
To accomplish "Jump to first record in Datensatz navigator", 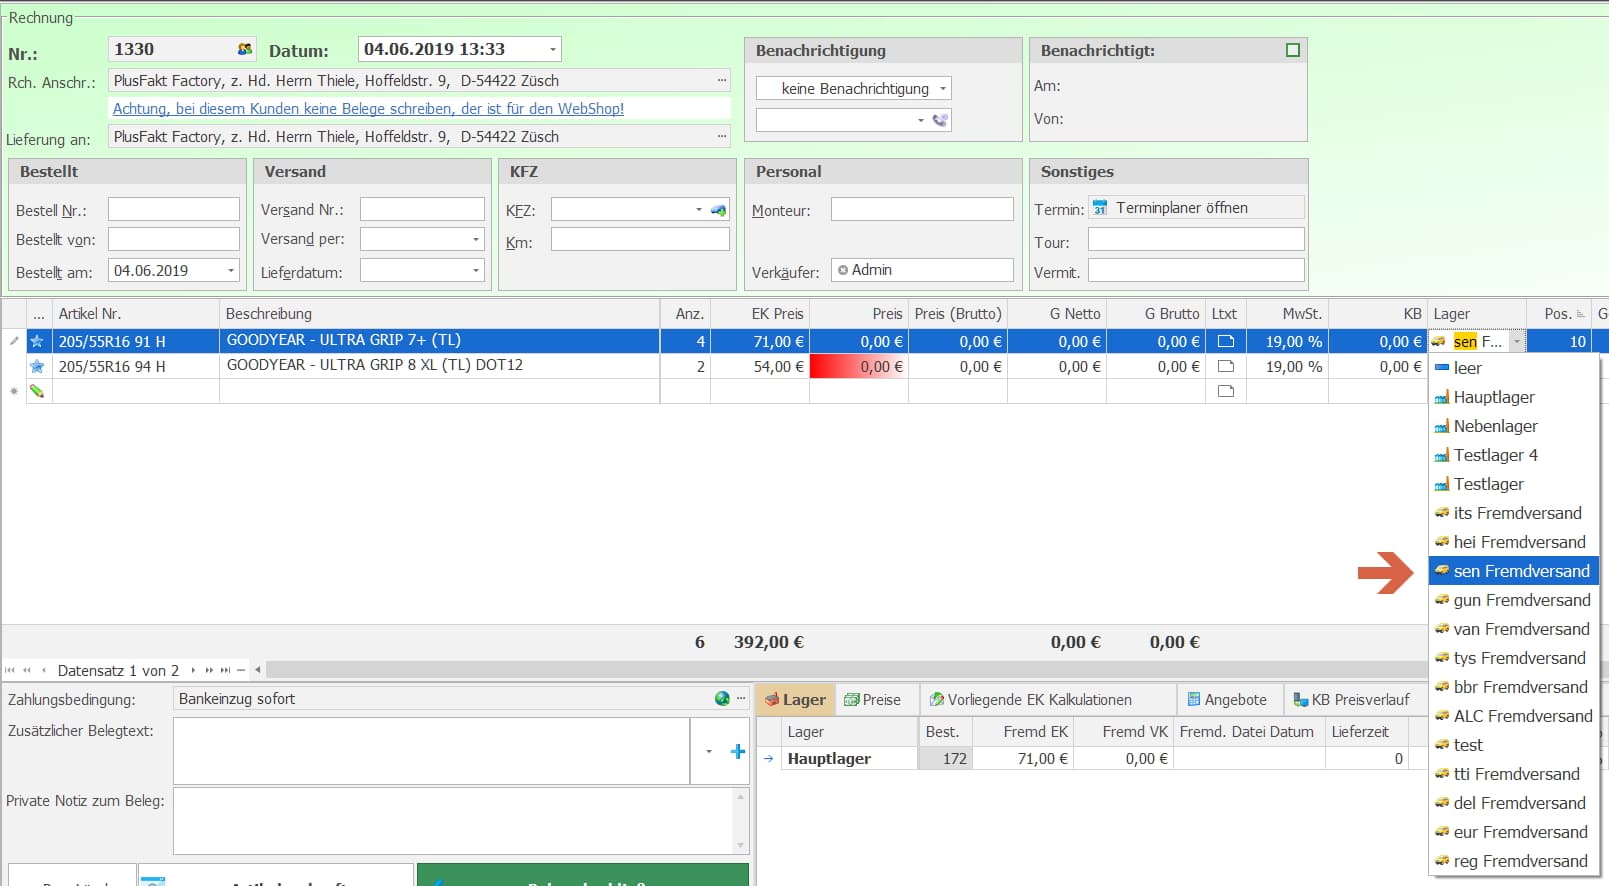I will click(10, 670).
